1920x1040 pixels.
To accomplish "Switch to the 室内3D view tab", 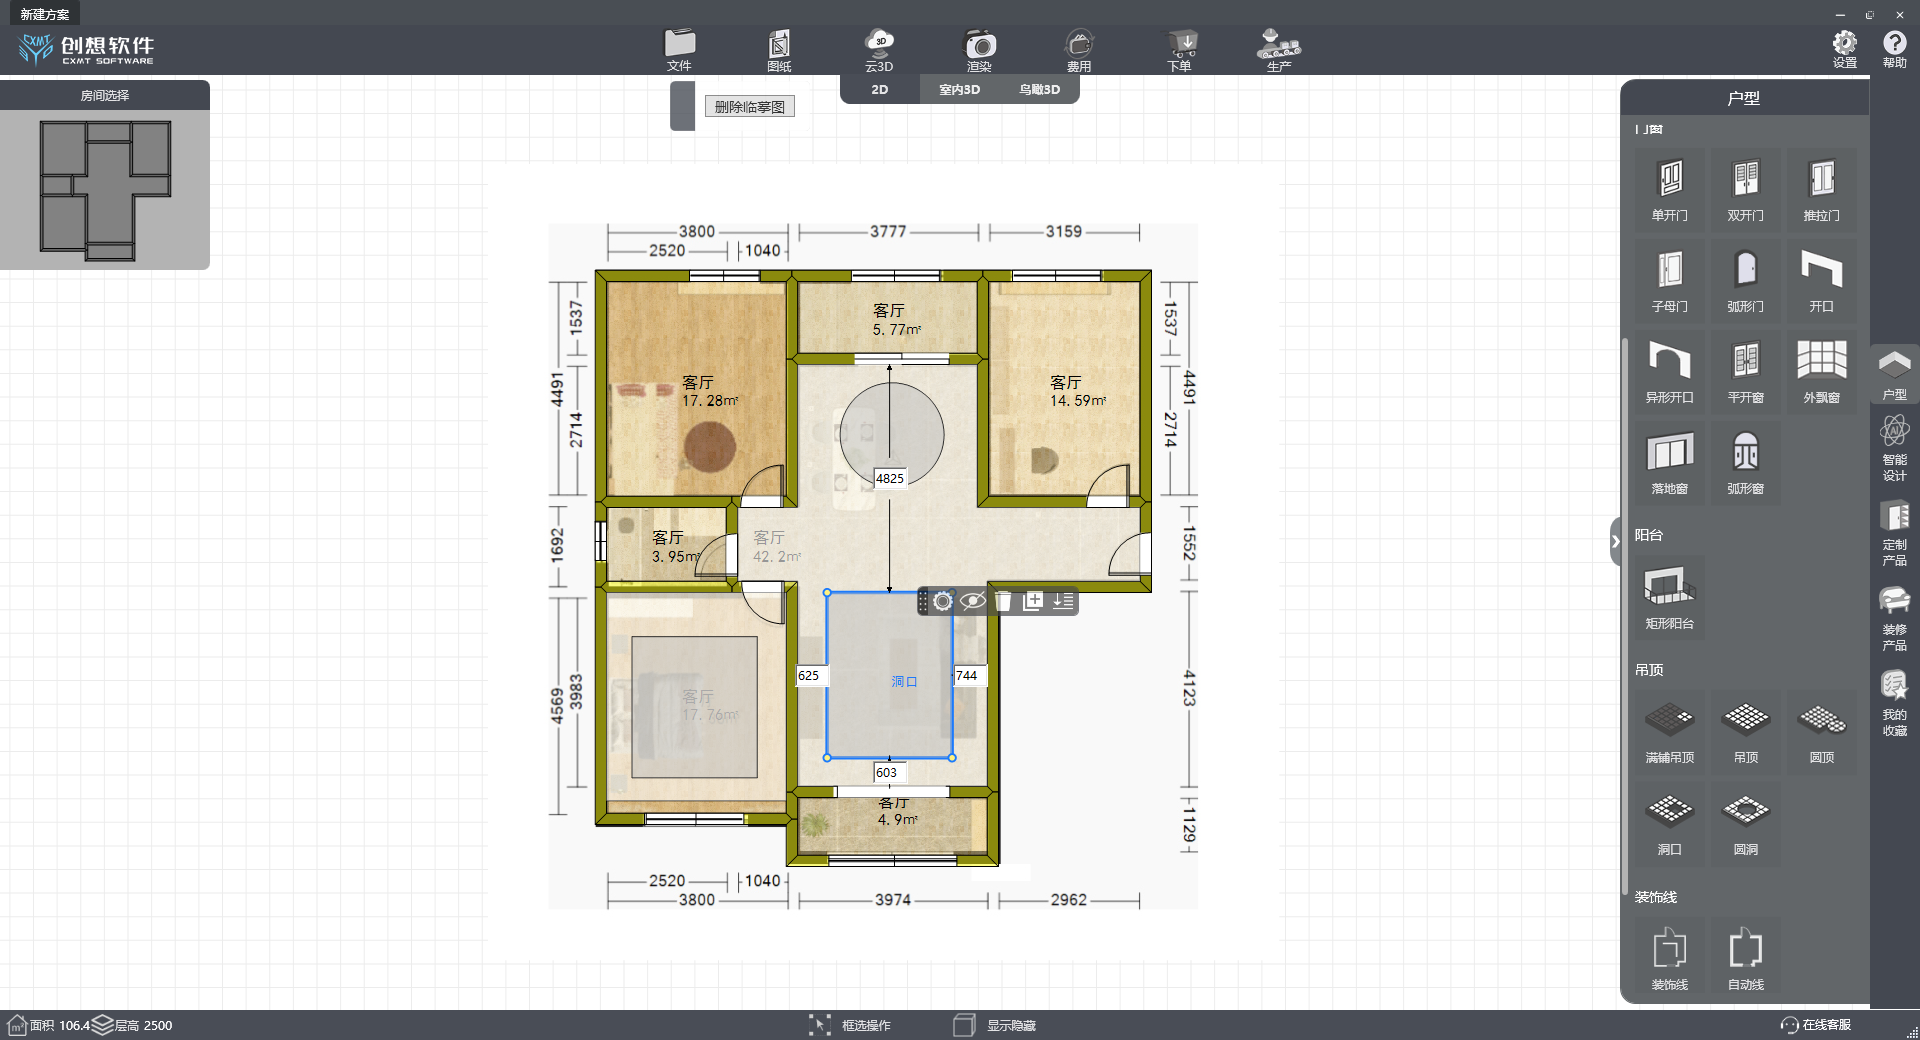I will pyautogui.click(x=959, y=89).
